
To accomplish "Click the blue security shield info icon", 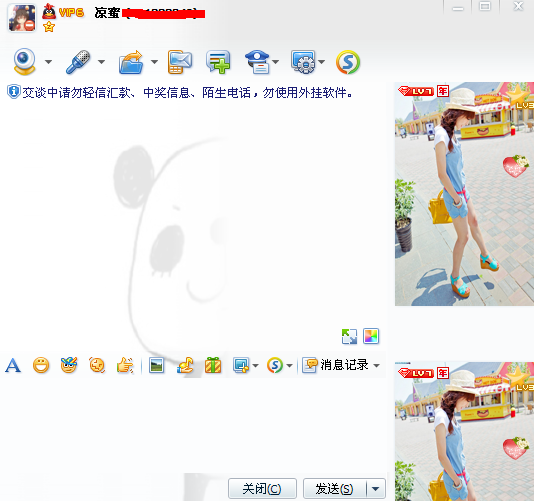I will coord(14,92).
